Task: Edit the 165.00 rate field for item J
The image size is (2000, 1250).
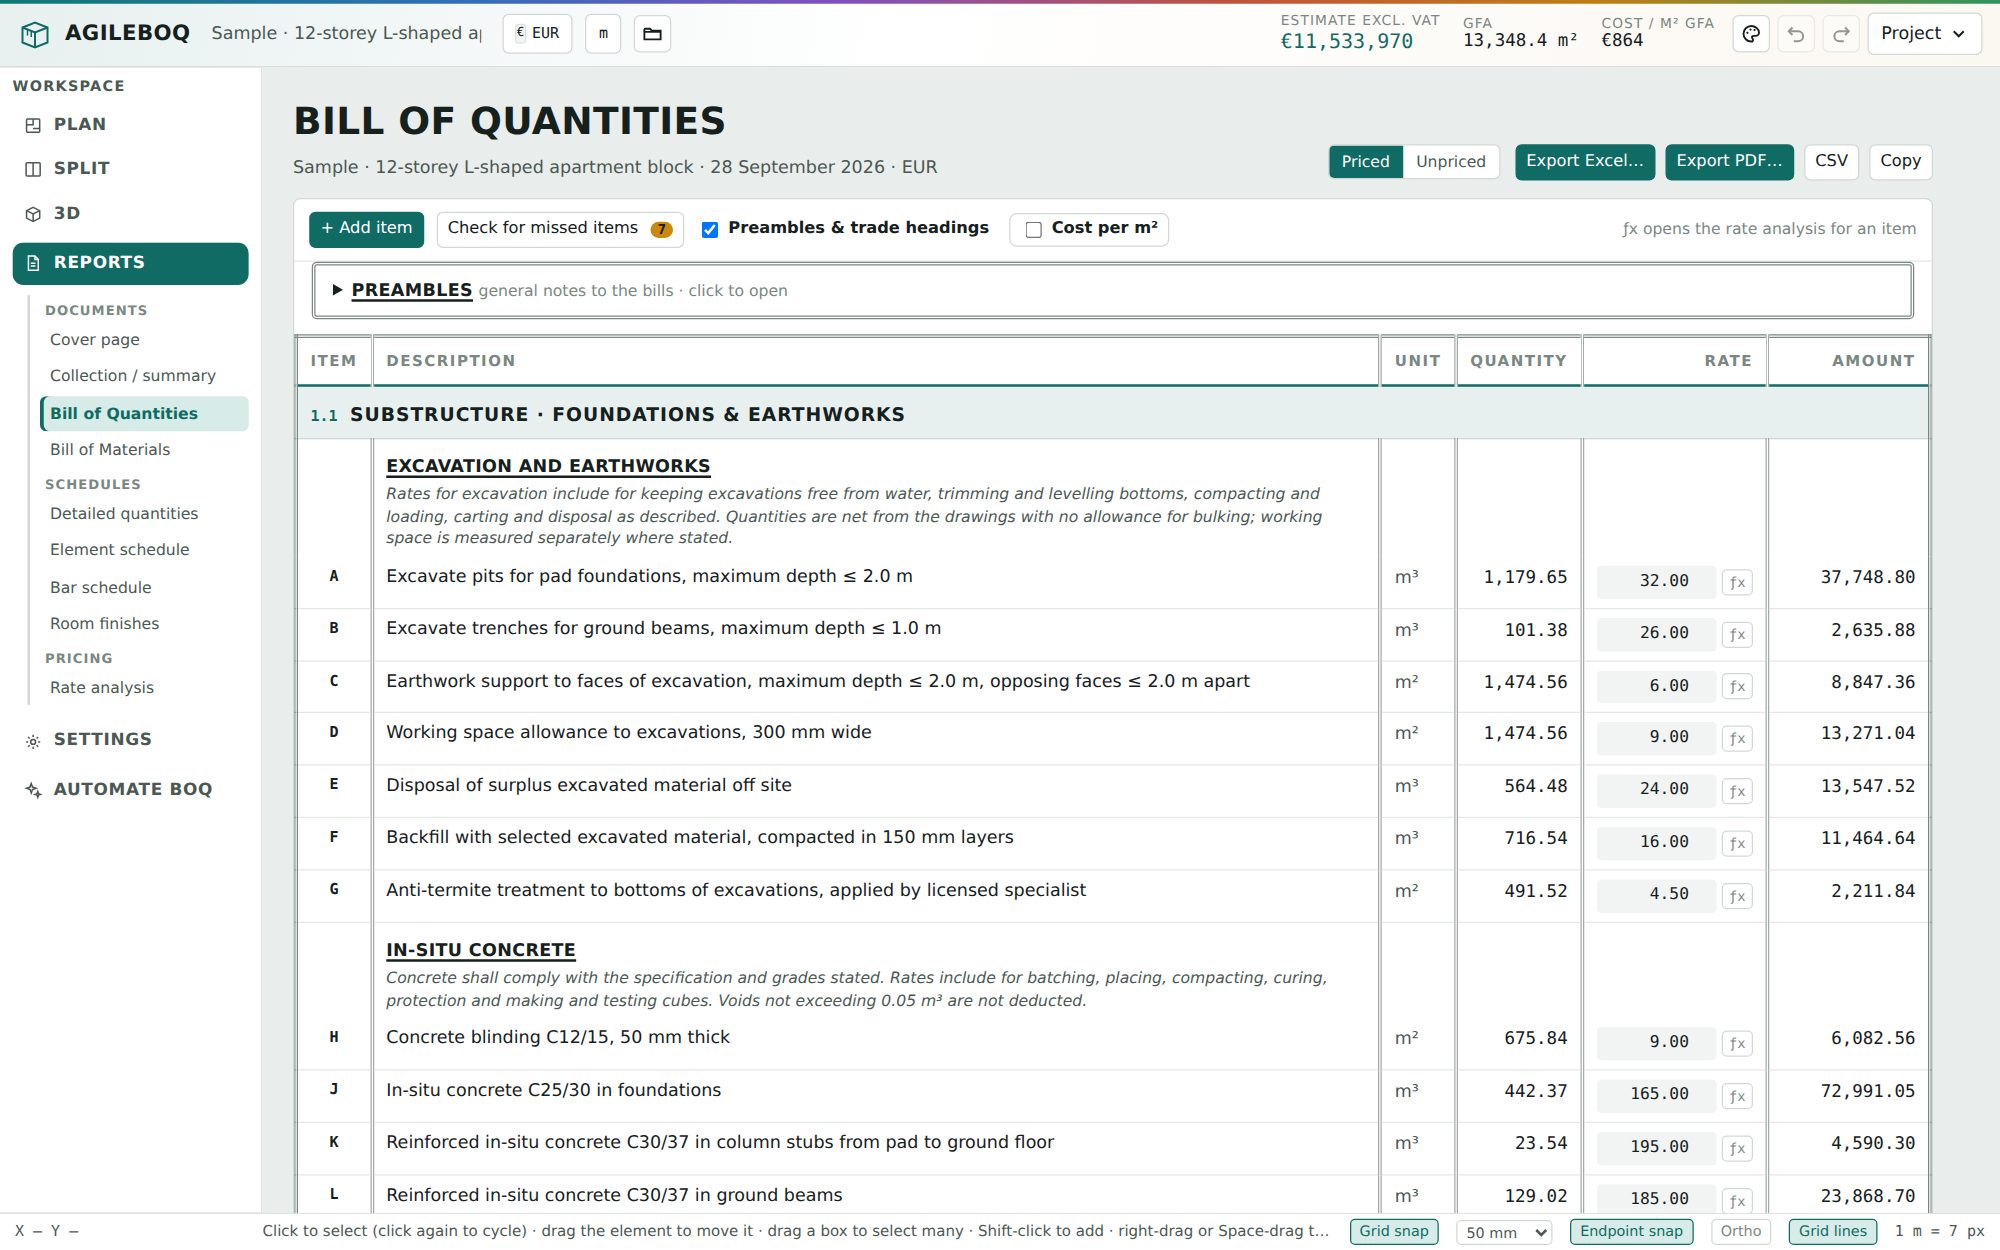Action: (x=1656, y=1095)
